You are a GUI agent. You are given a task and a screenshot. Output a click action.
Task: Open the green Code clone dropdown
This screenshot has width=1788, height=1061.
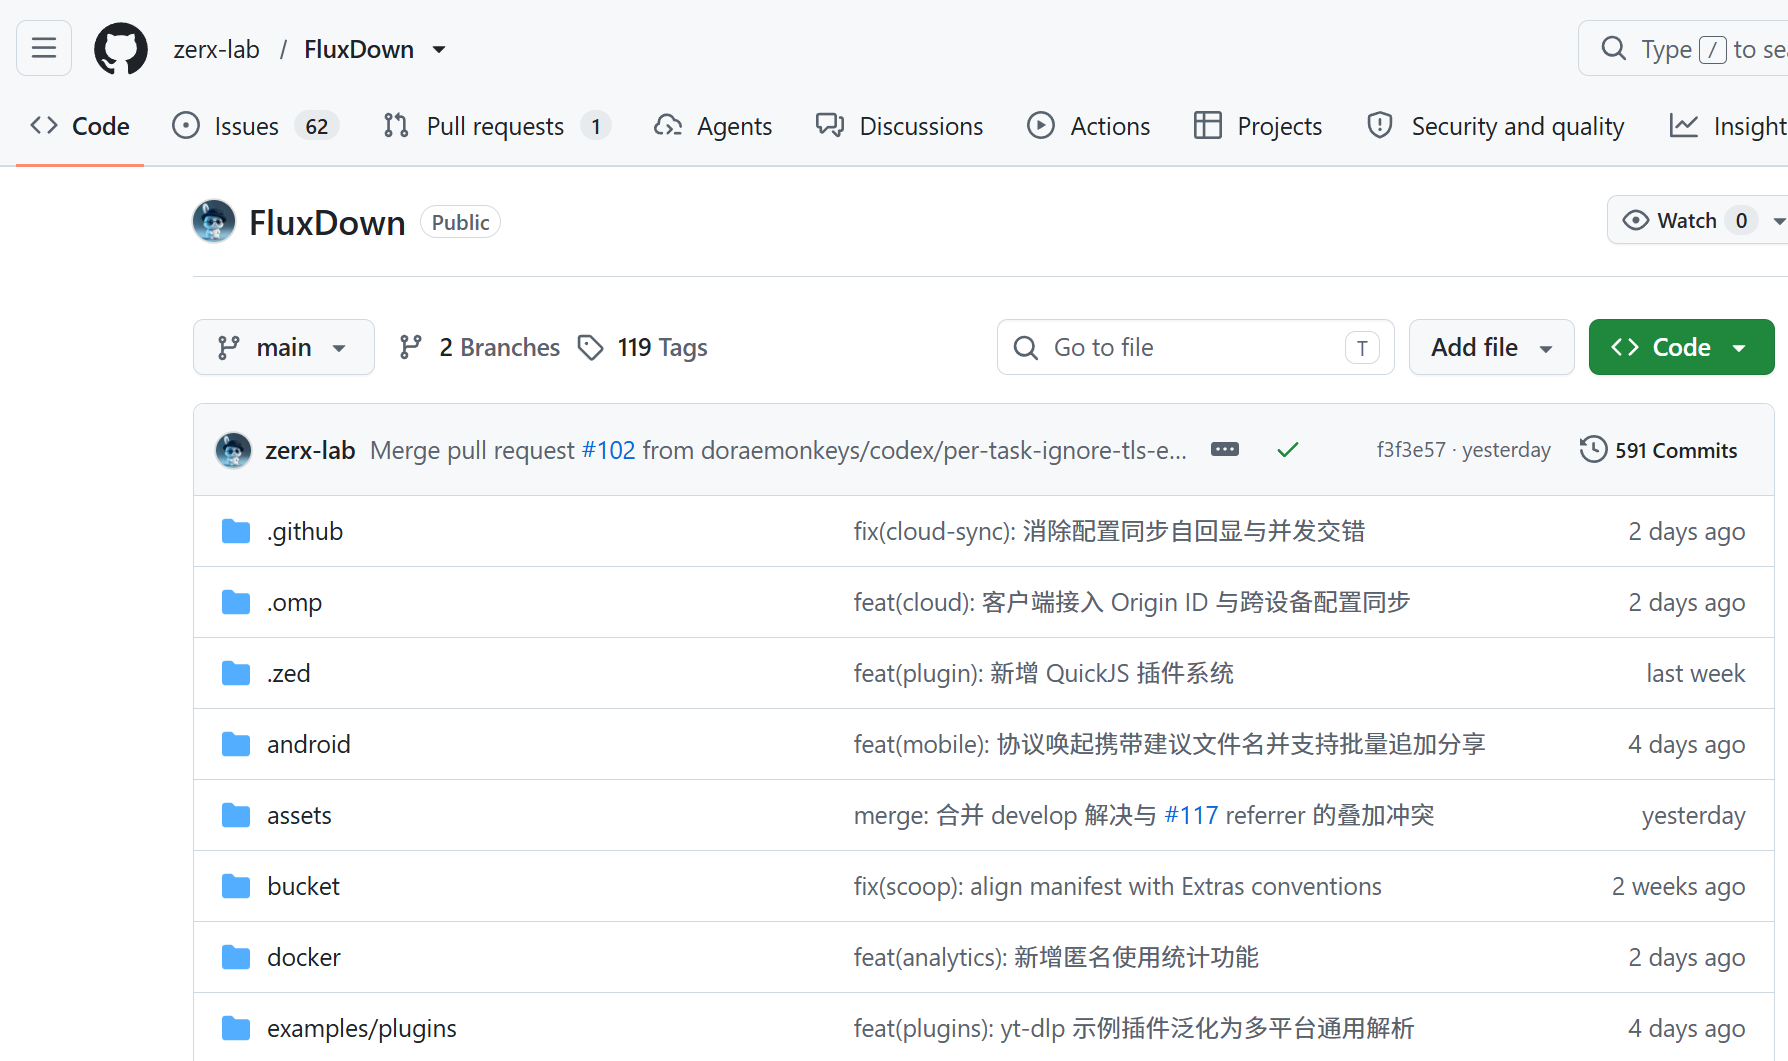tap(1681, 347)
